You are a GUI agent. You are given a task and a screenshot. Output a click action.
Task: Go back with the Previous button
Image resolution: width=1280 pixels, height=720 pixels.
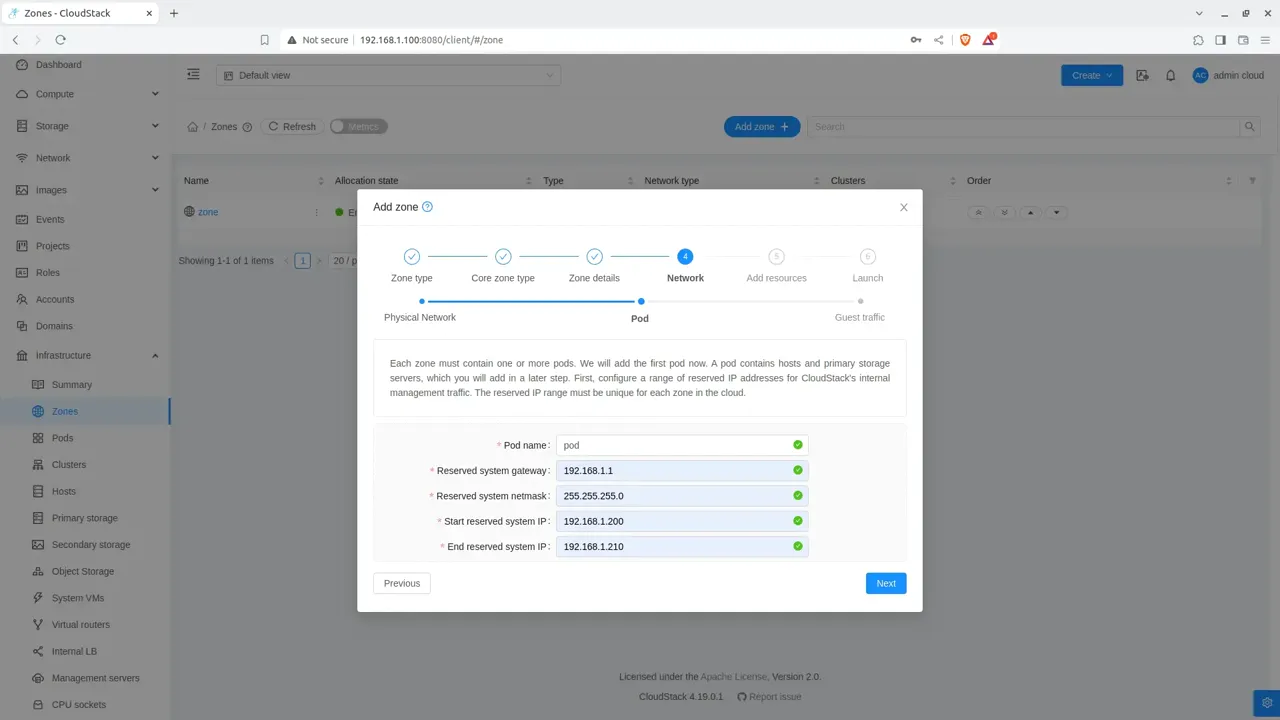click(x=402, y=583)
